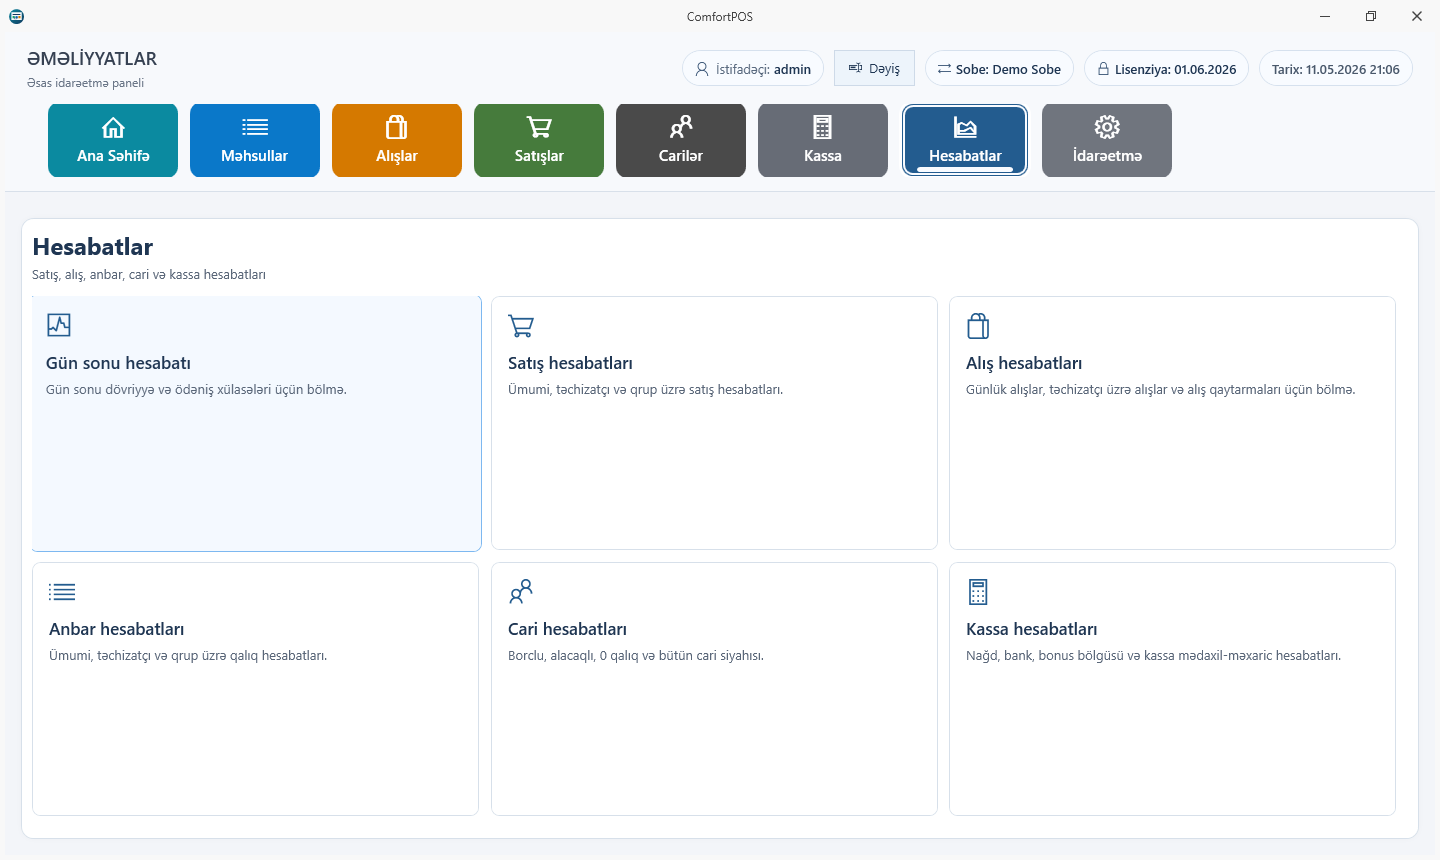Open the Anbar hesabatları card
The image size is (1440, 860).
255,689
